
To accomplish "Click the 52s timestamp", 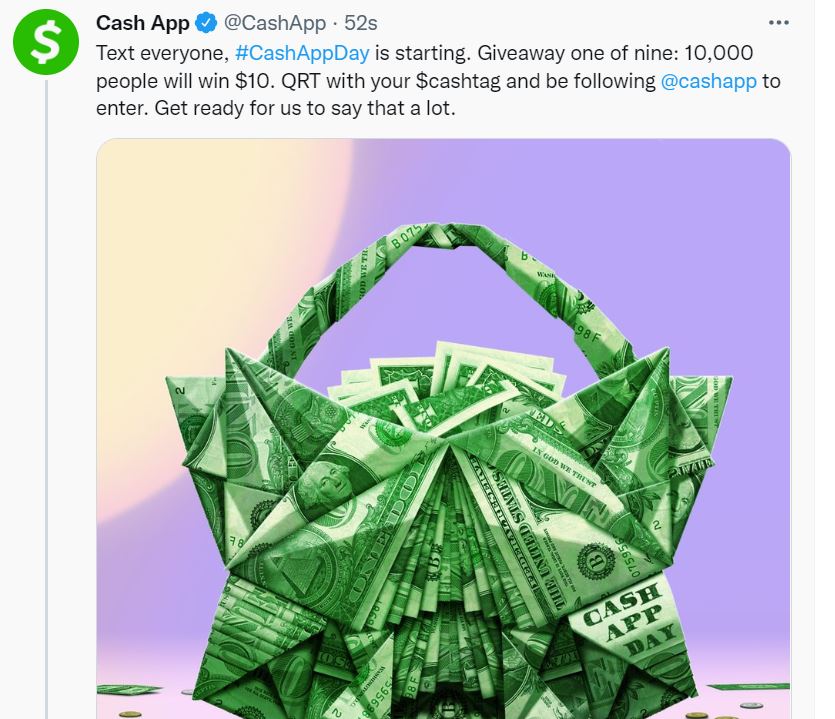I will point(361,23).
